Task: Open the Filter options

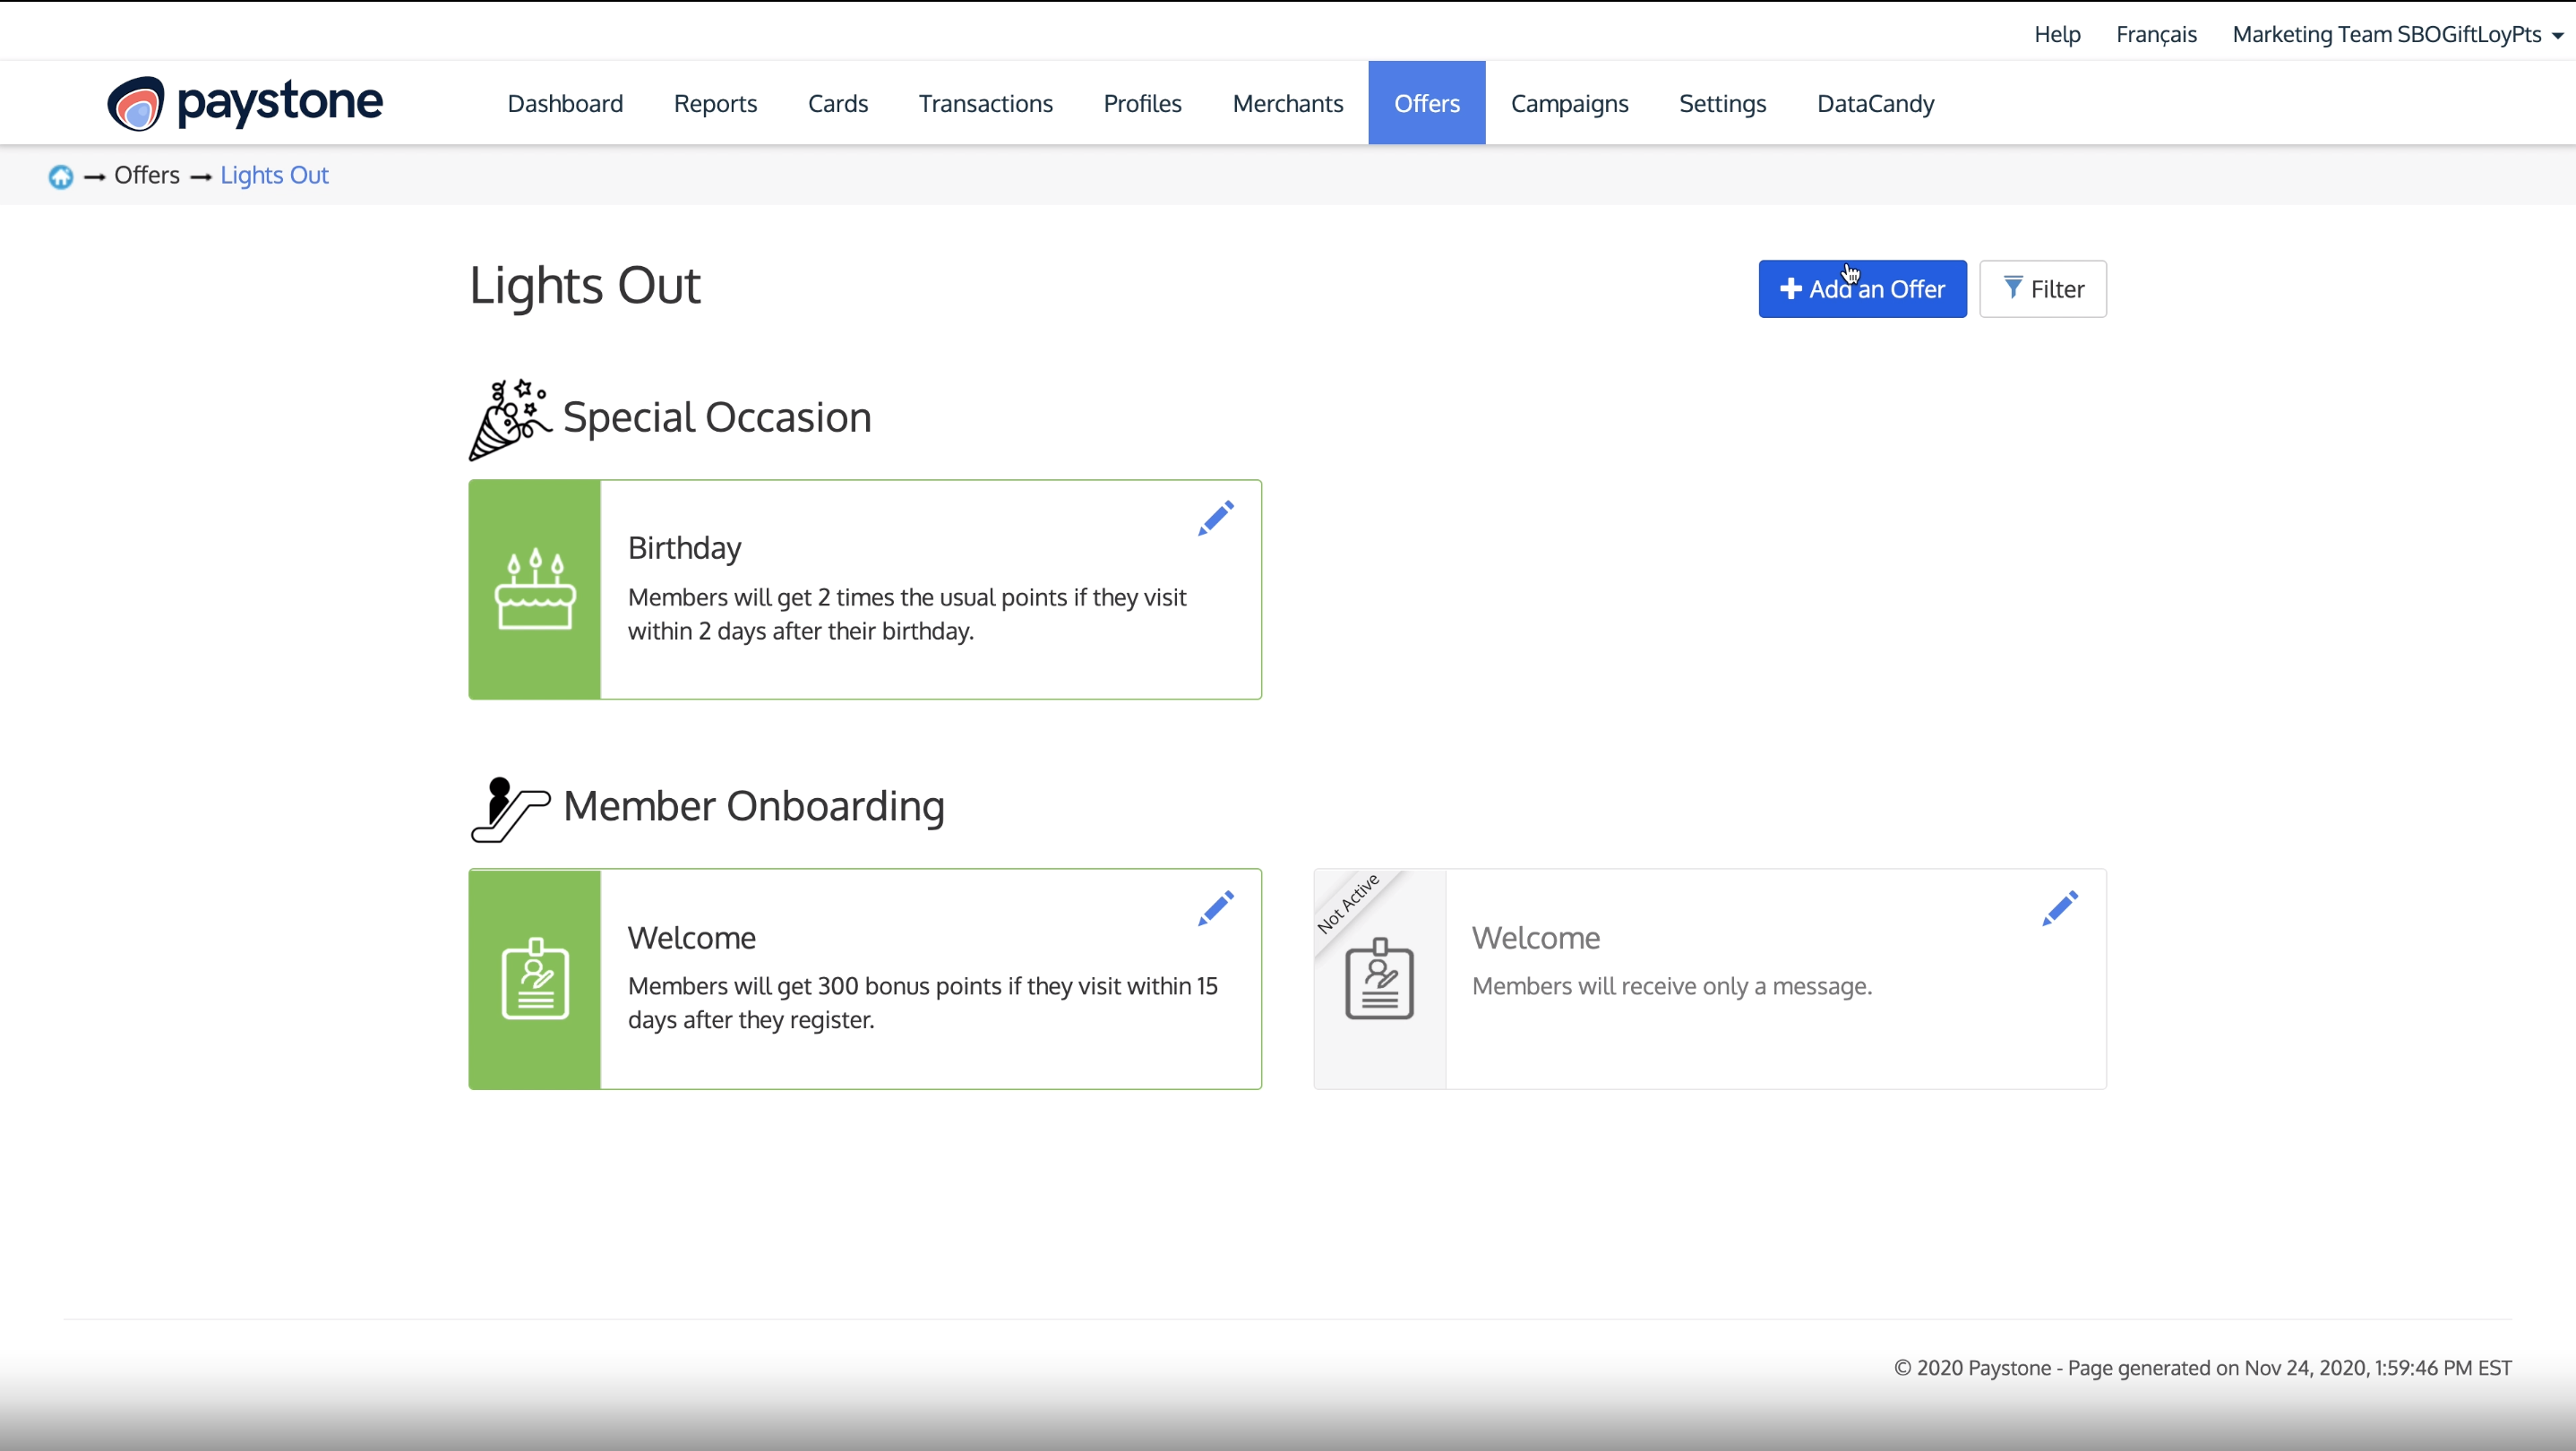Action: pos(2043,288)
